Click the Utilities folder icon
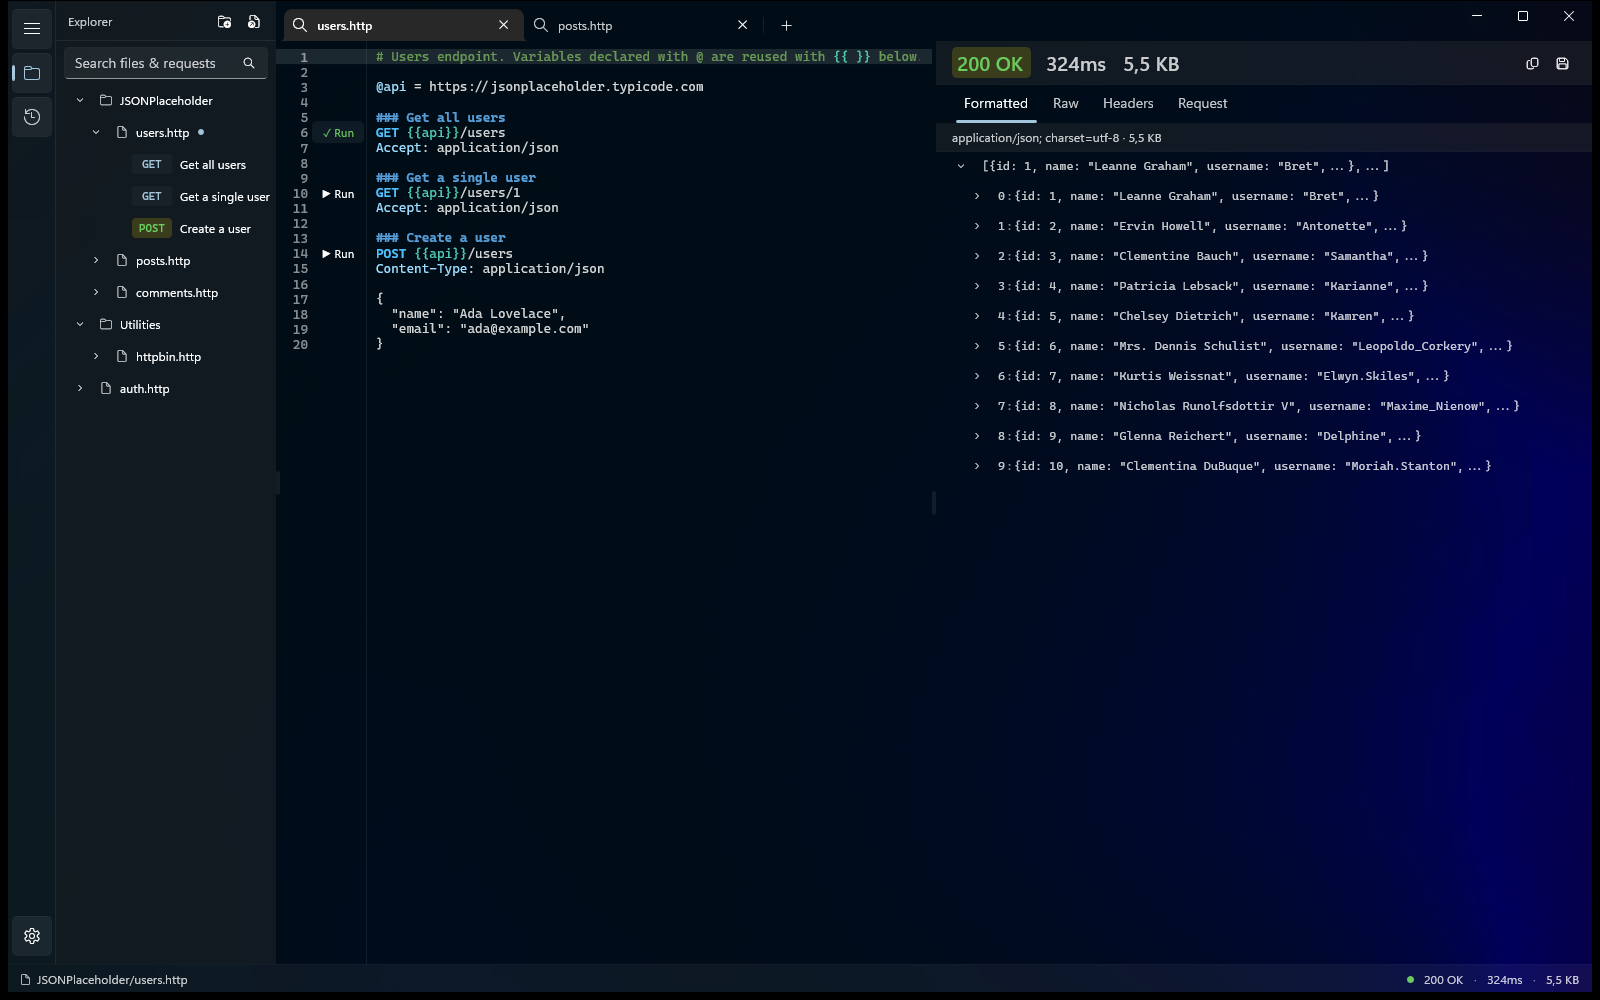This screenshot has width=1600, height=1000. (106, 324)
